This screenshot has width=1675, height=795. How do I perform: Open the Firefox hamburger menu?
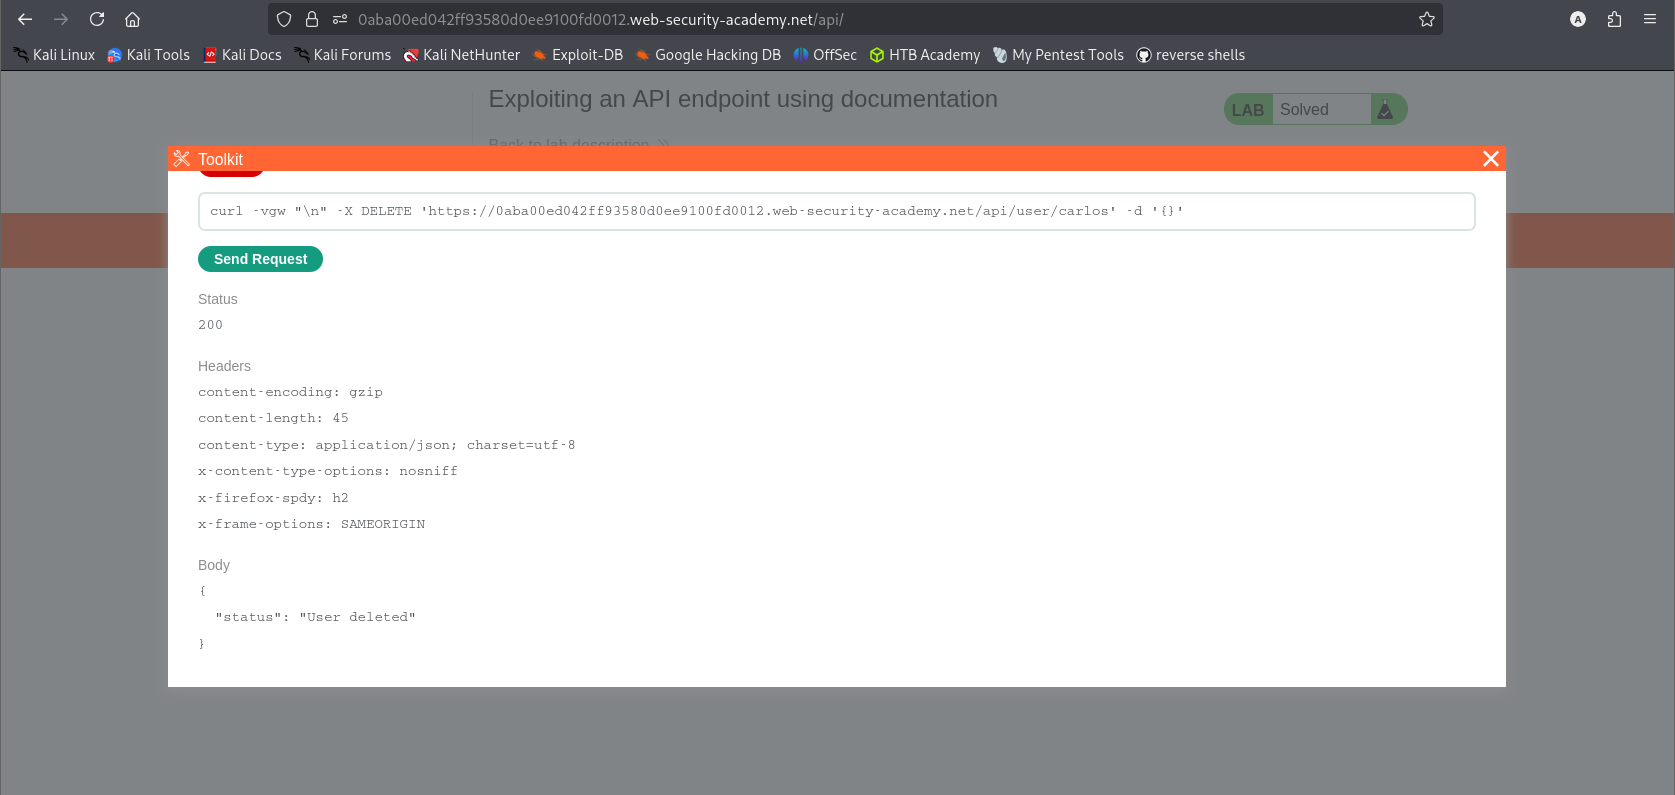pos(1650,19)
